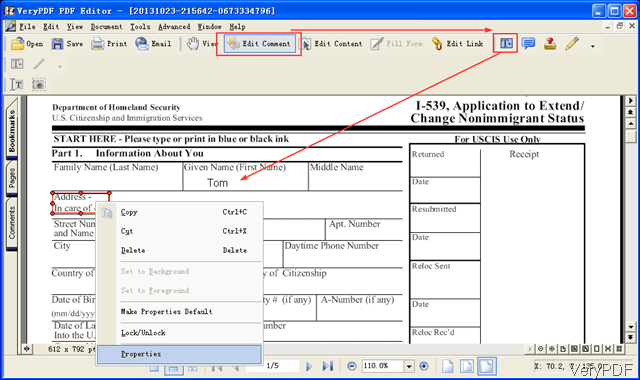Open the Window menu
Screen dimensions: 640x380
coord(209,27)
